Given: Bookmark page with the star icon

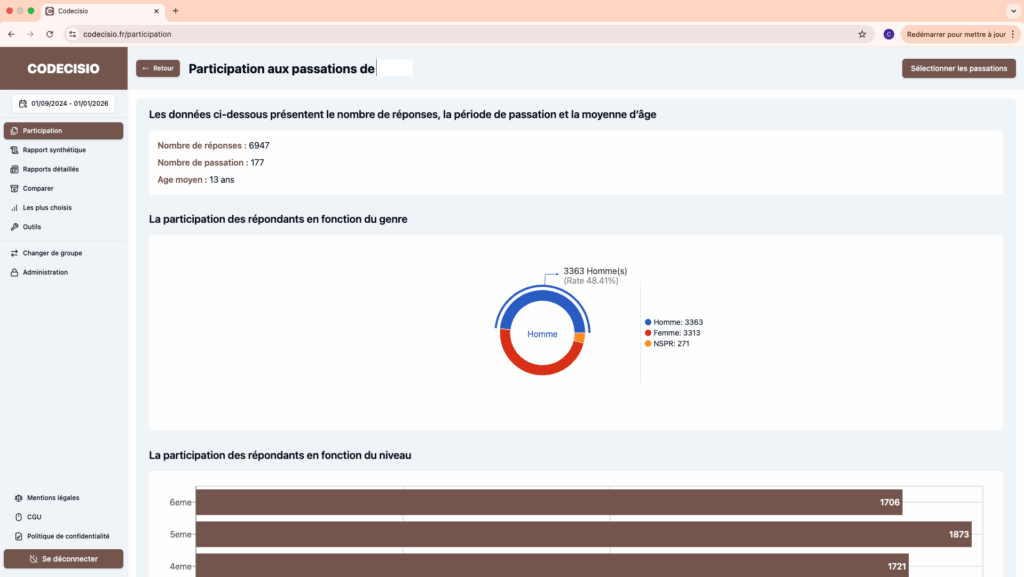Looking at the screenshot, I should pos(862,34).
